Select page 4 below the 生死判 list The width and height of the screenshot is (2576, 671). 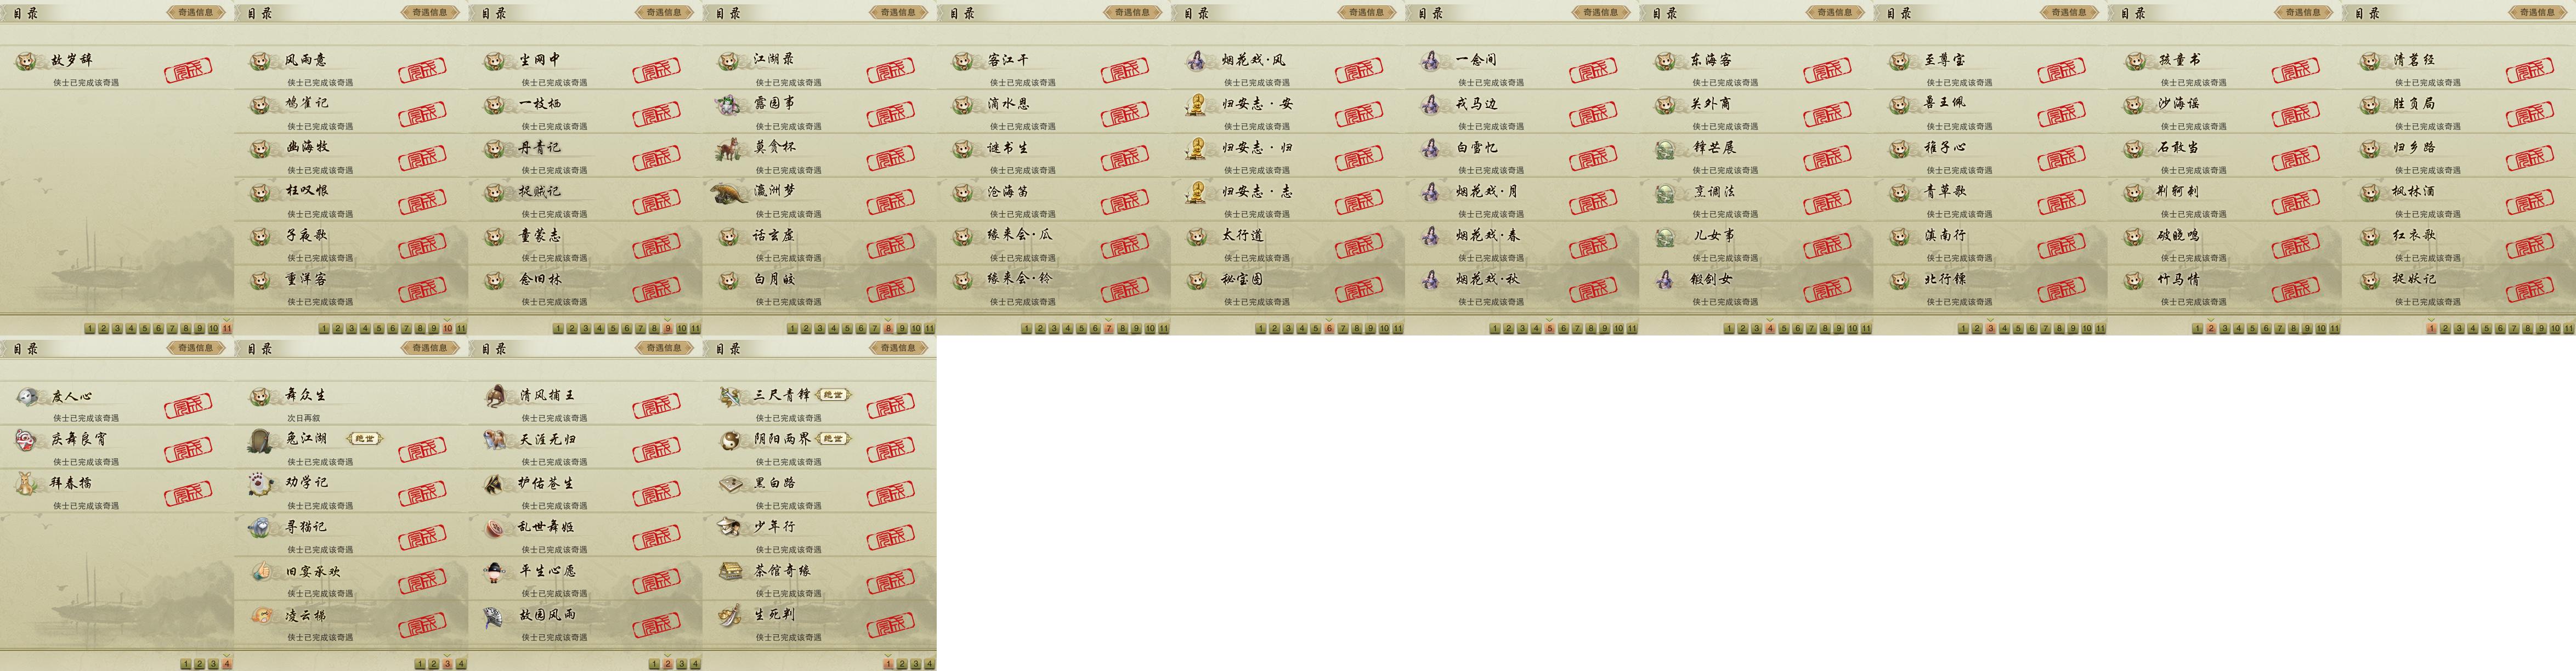(929, 664)
